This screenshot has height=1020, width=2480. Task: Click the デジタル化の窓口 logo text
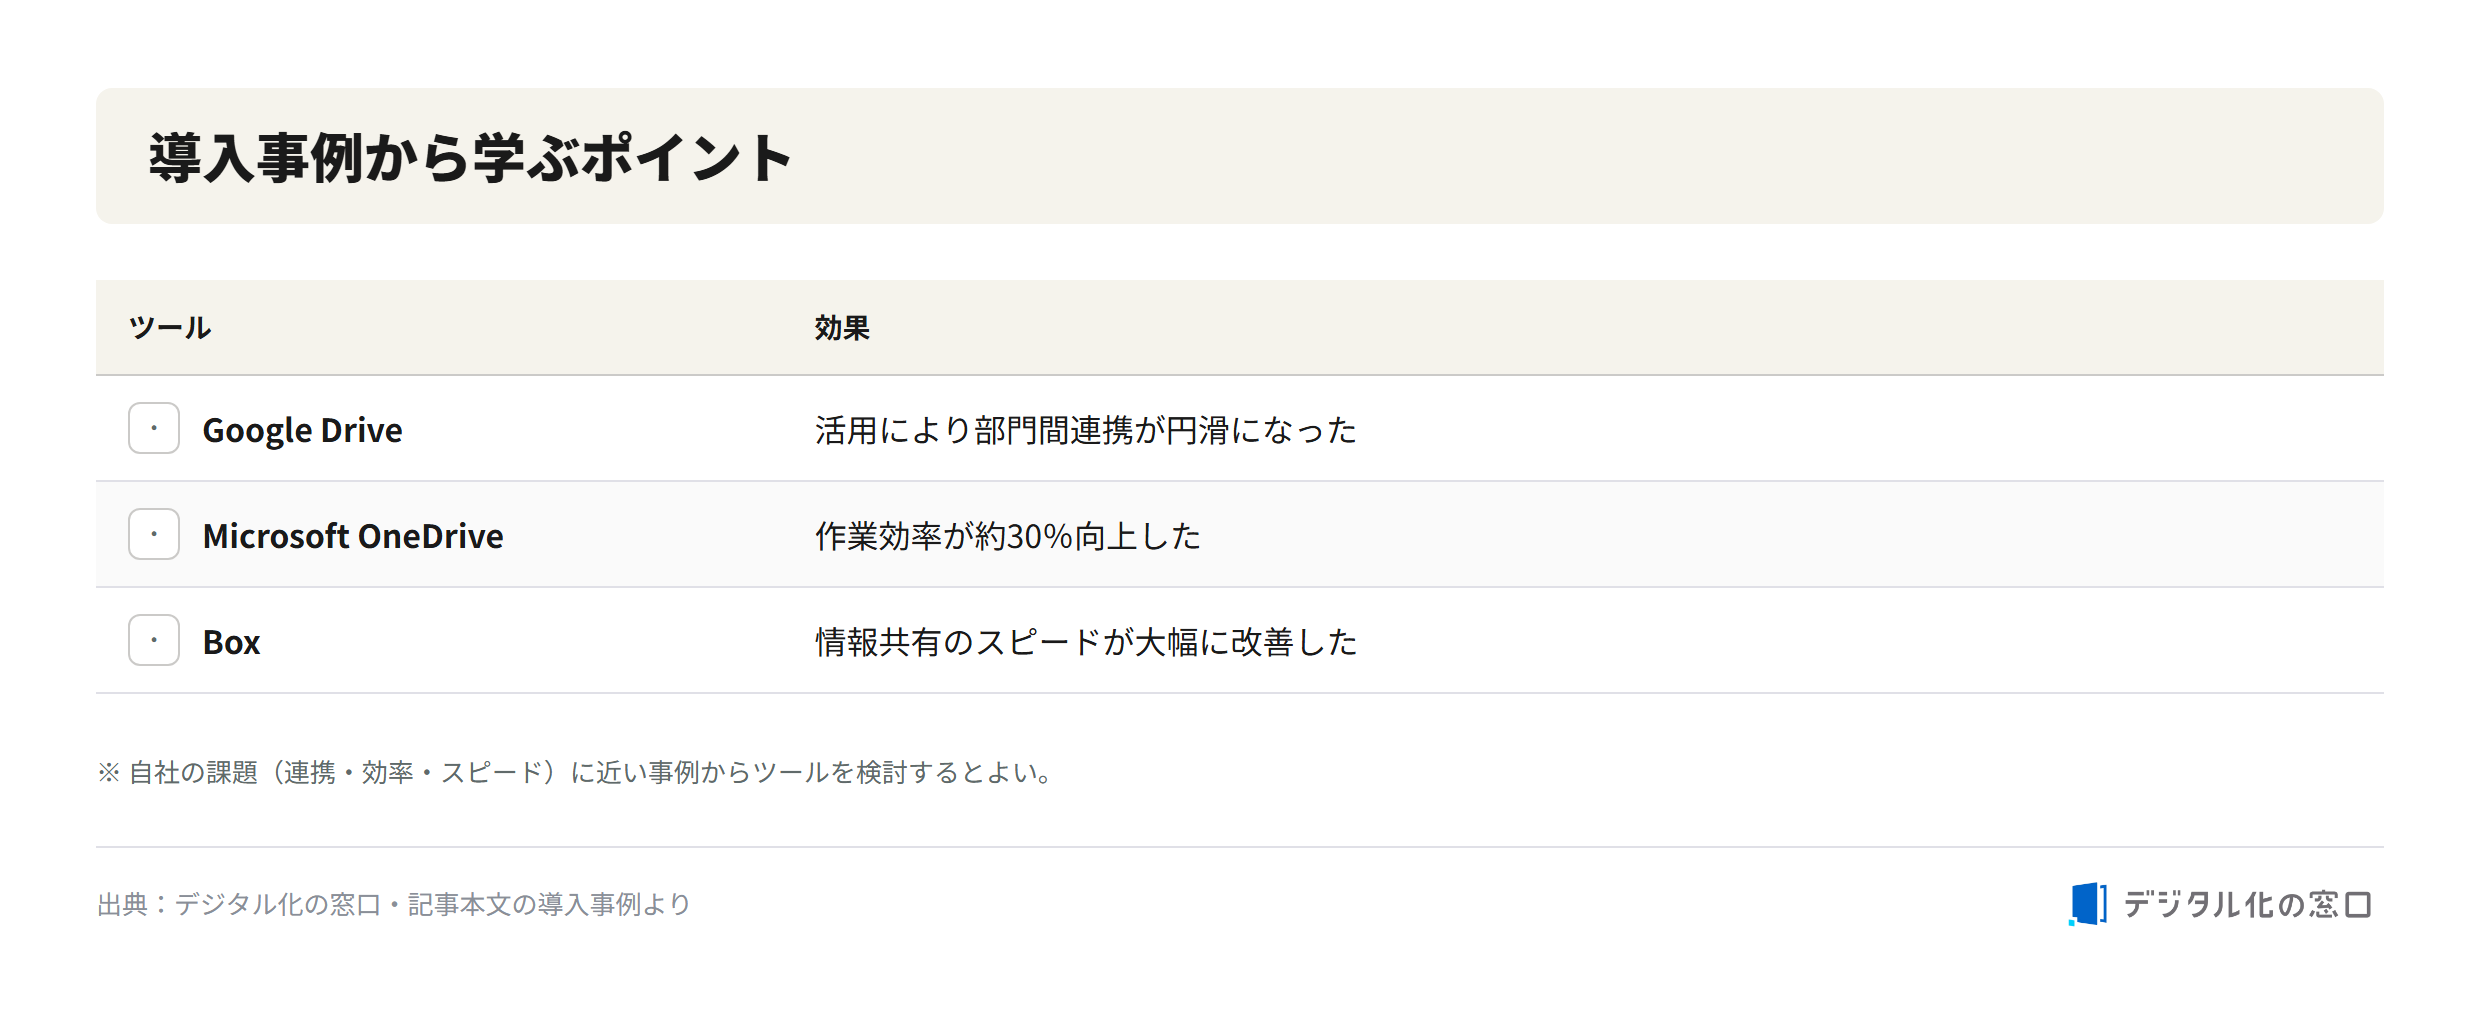click(2247, 905)
